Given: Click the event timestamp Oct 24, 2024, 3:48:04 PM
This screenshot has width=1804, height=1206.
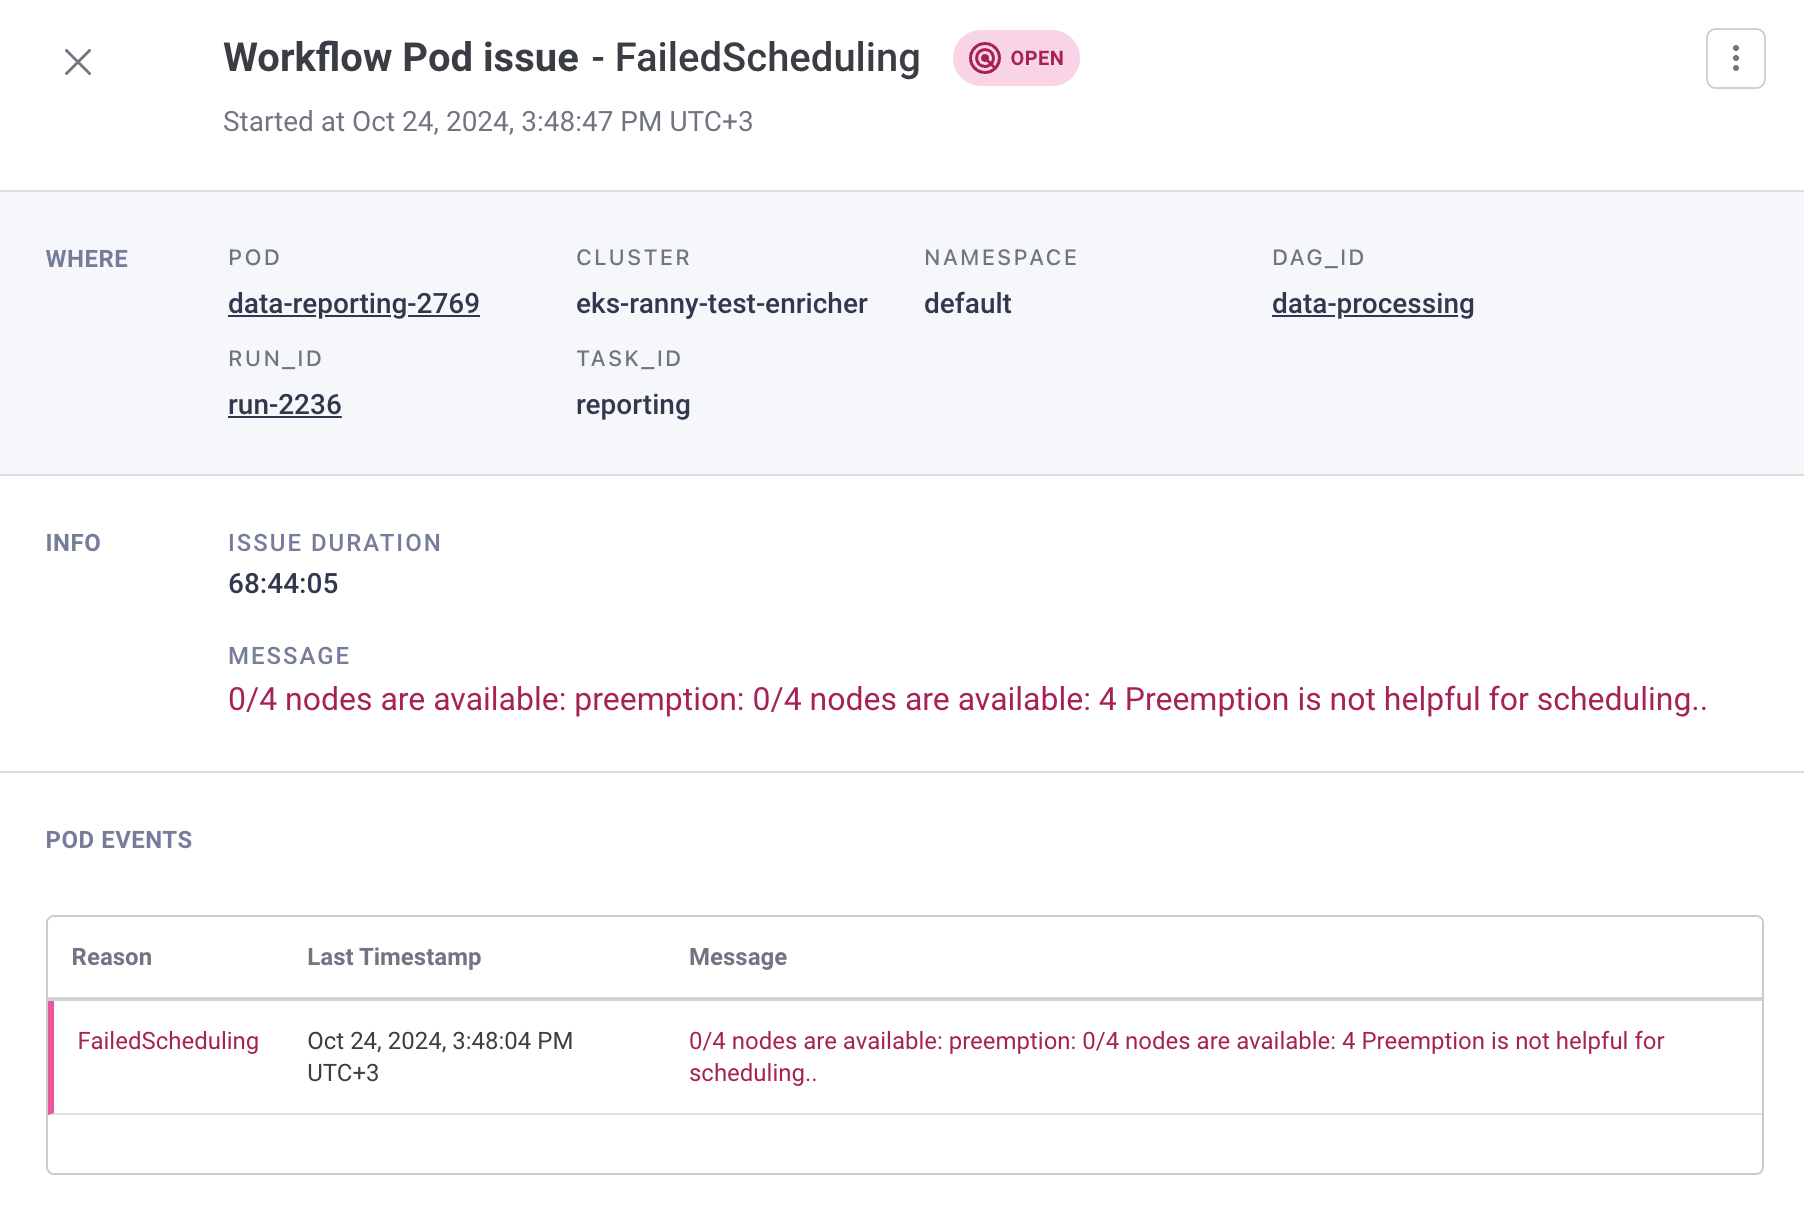Looking at the screenshot, I should point(440,1056).
